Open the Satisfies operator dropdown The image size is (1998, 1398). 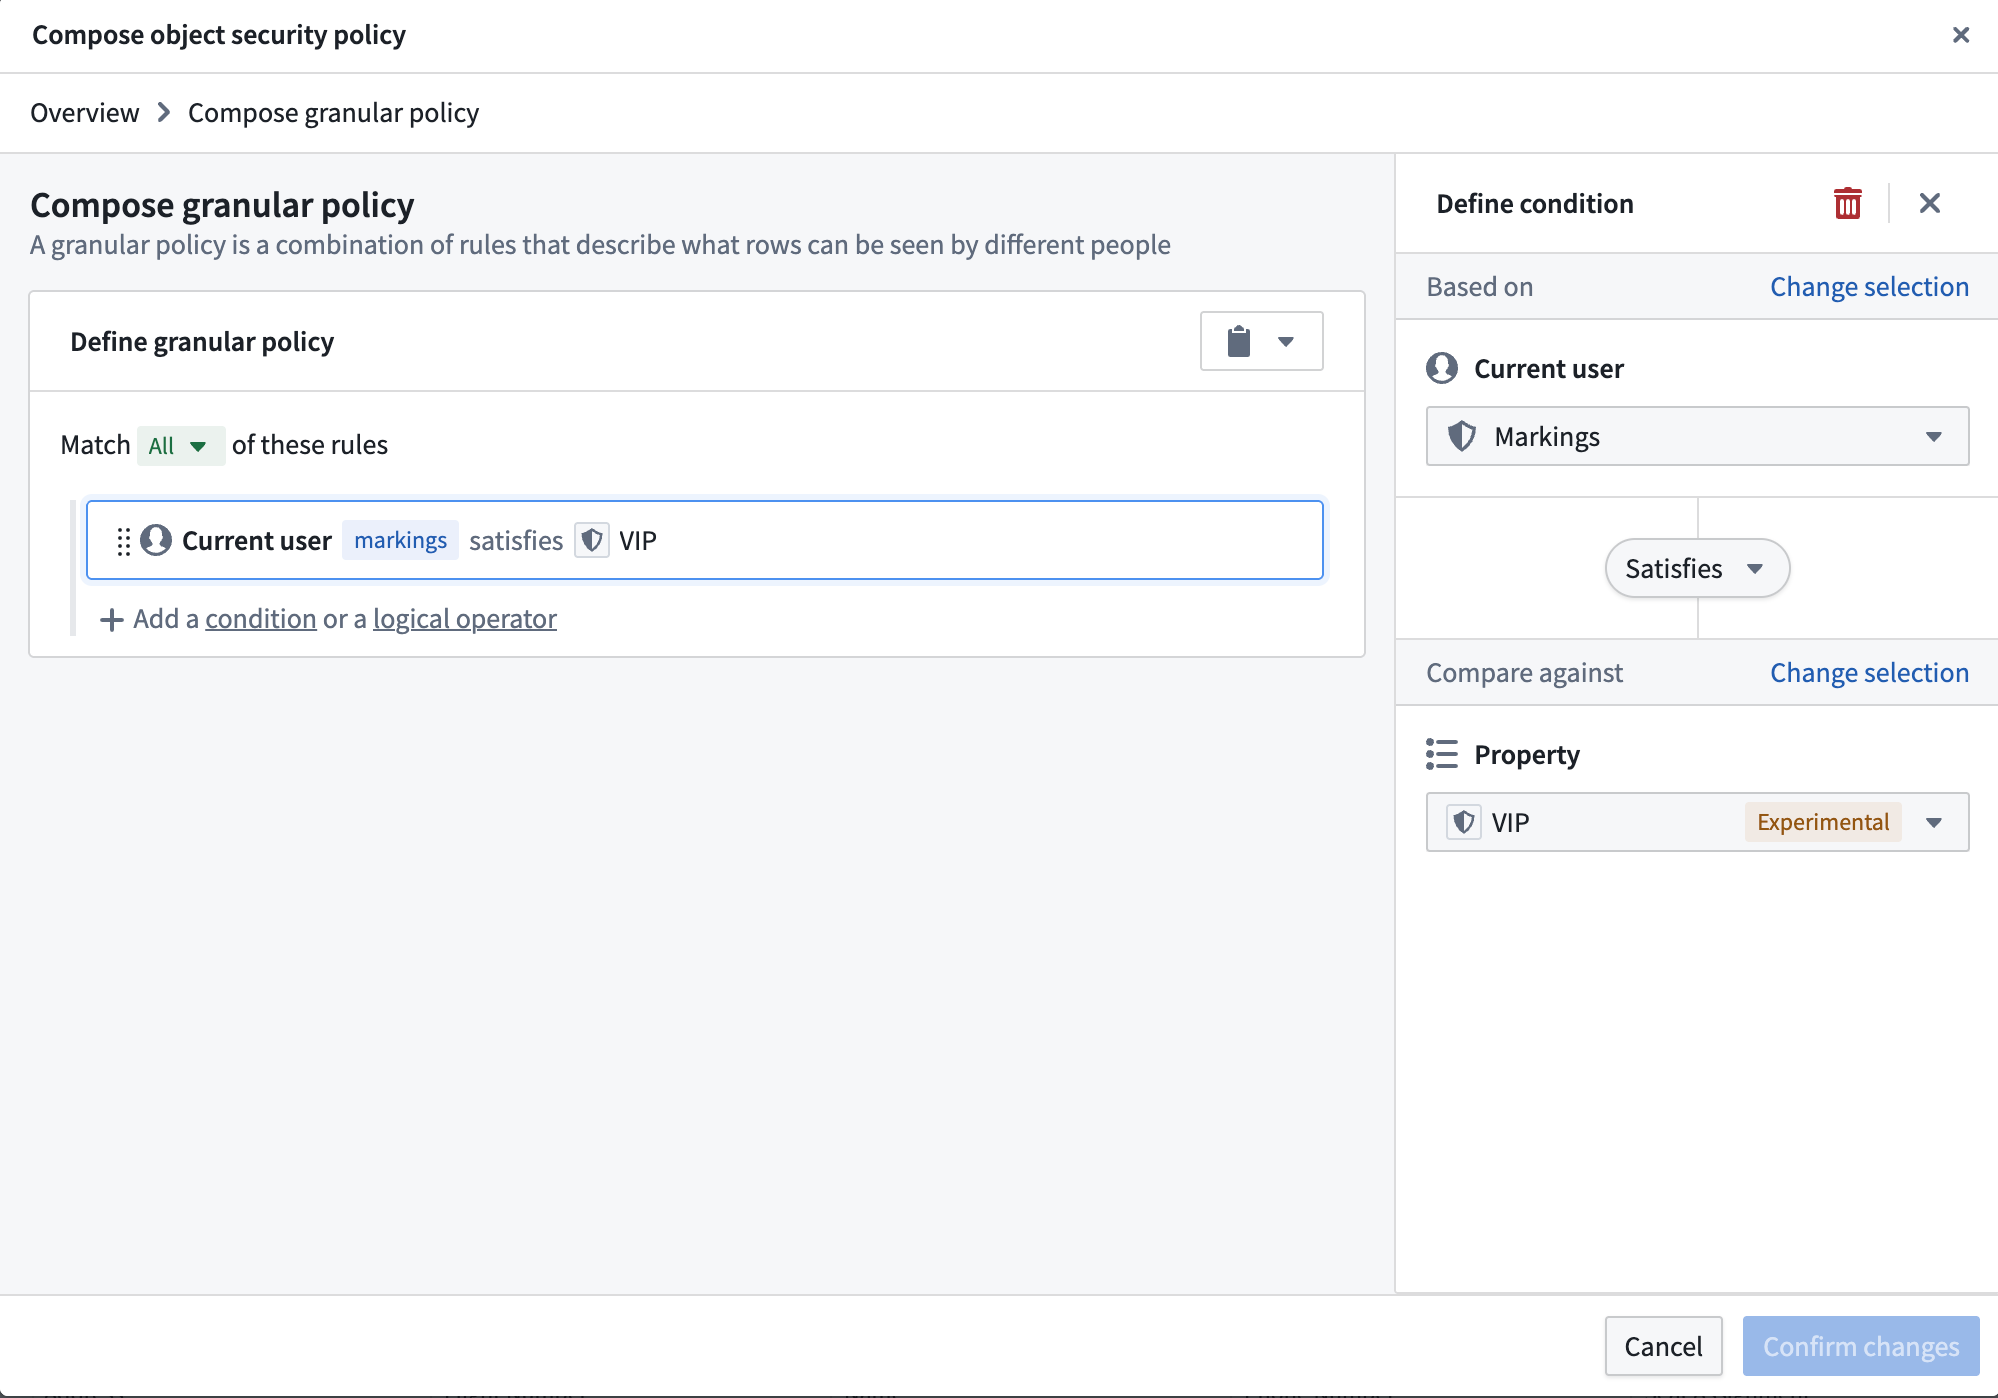[1696, 568]
